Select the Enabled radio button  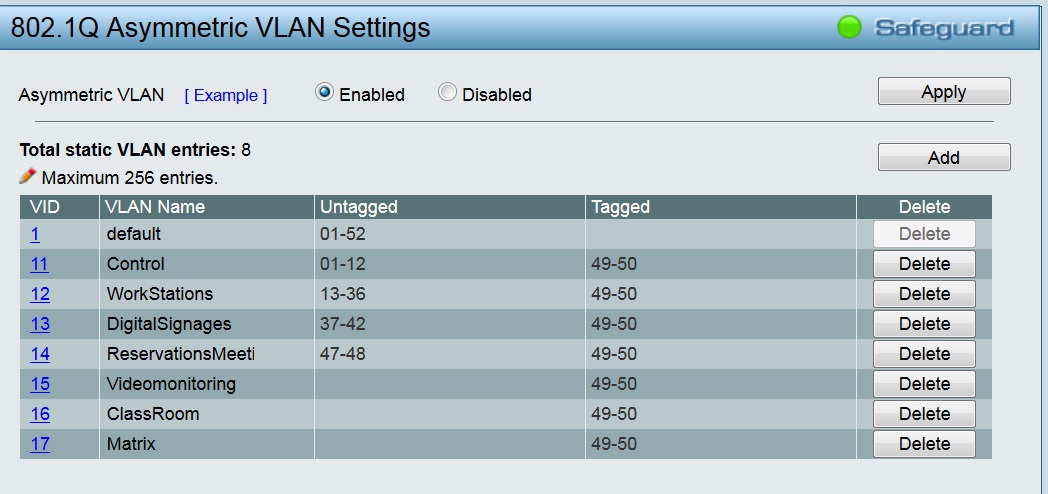[324, 93]
